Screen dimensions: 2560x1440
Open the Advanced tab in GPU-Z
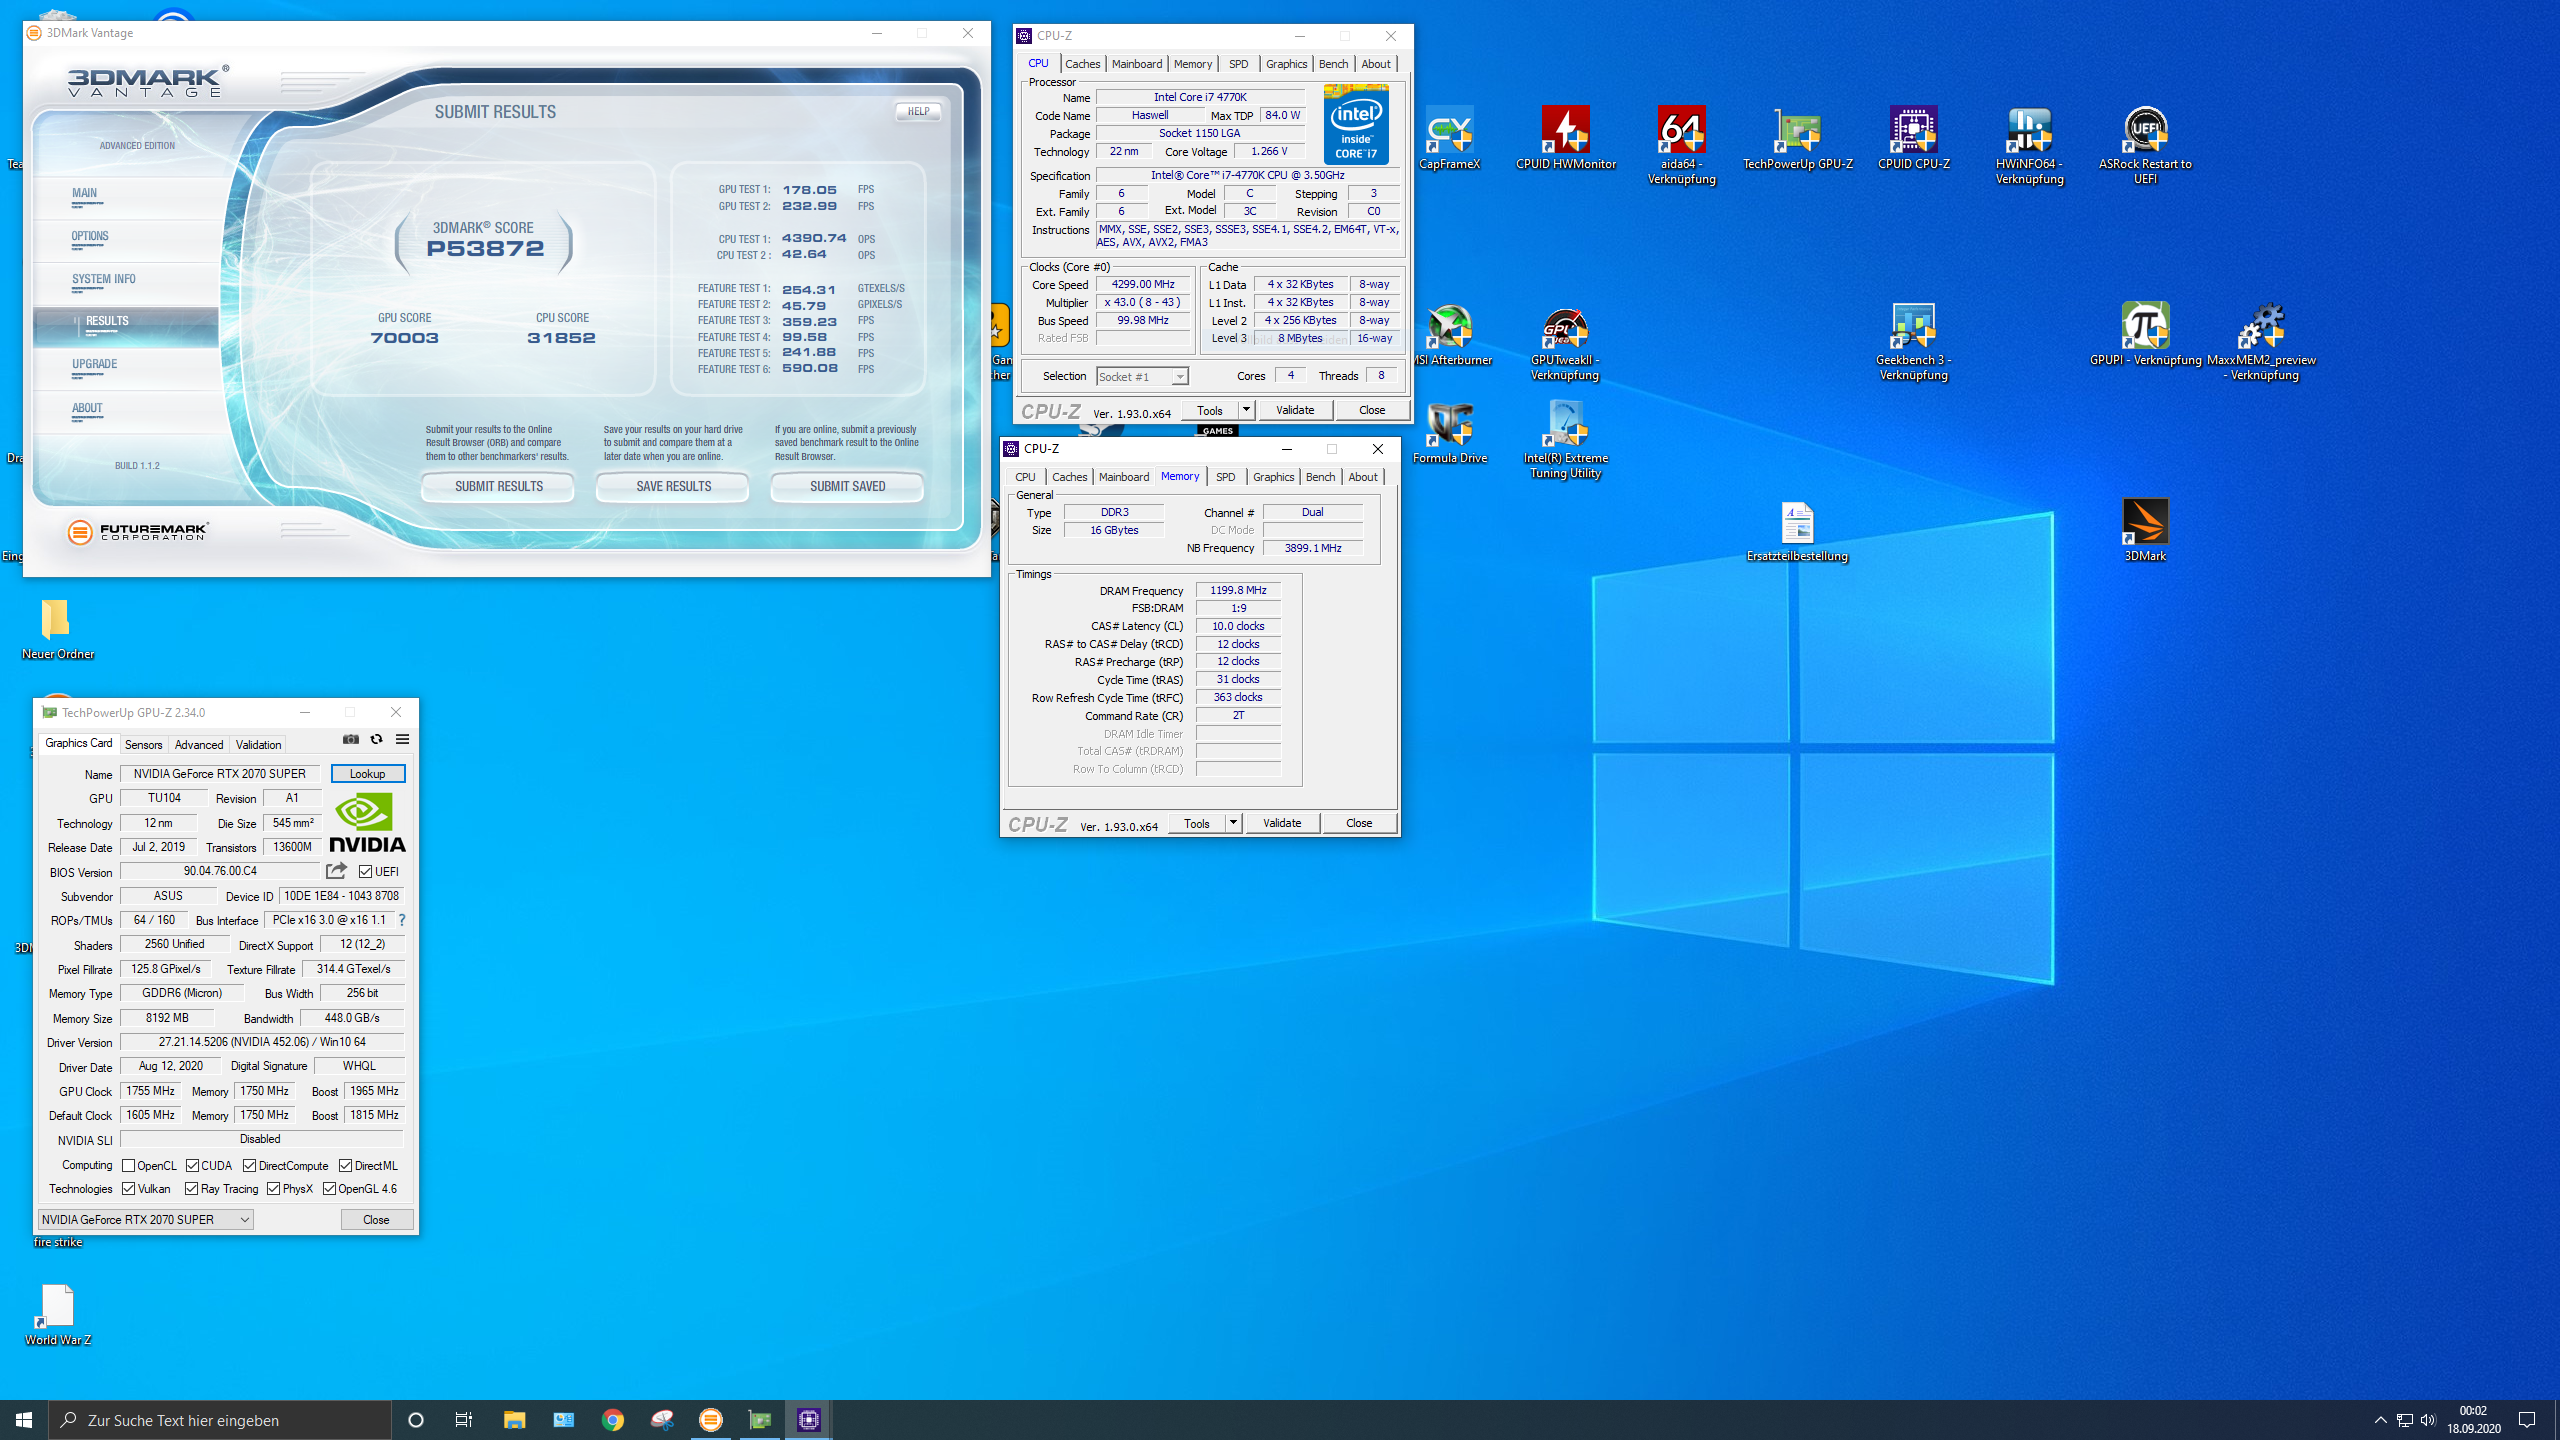pos(199,745)
